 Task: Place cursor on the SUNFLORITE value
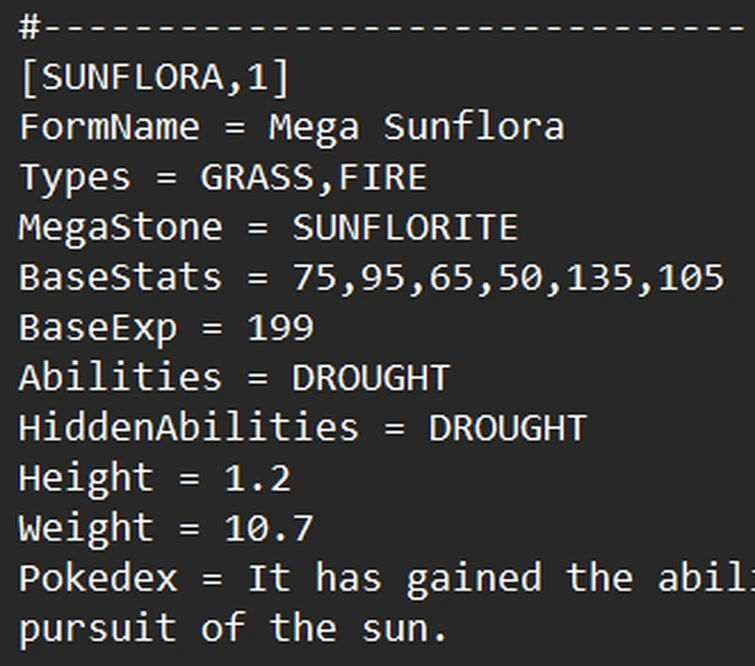pyautogui.click(x=405, y=228)
